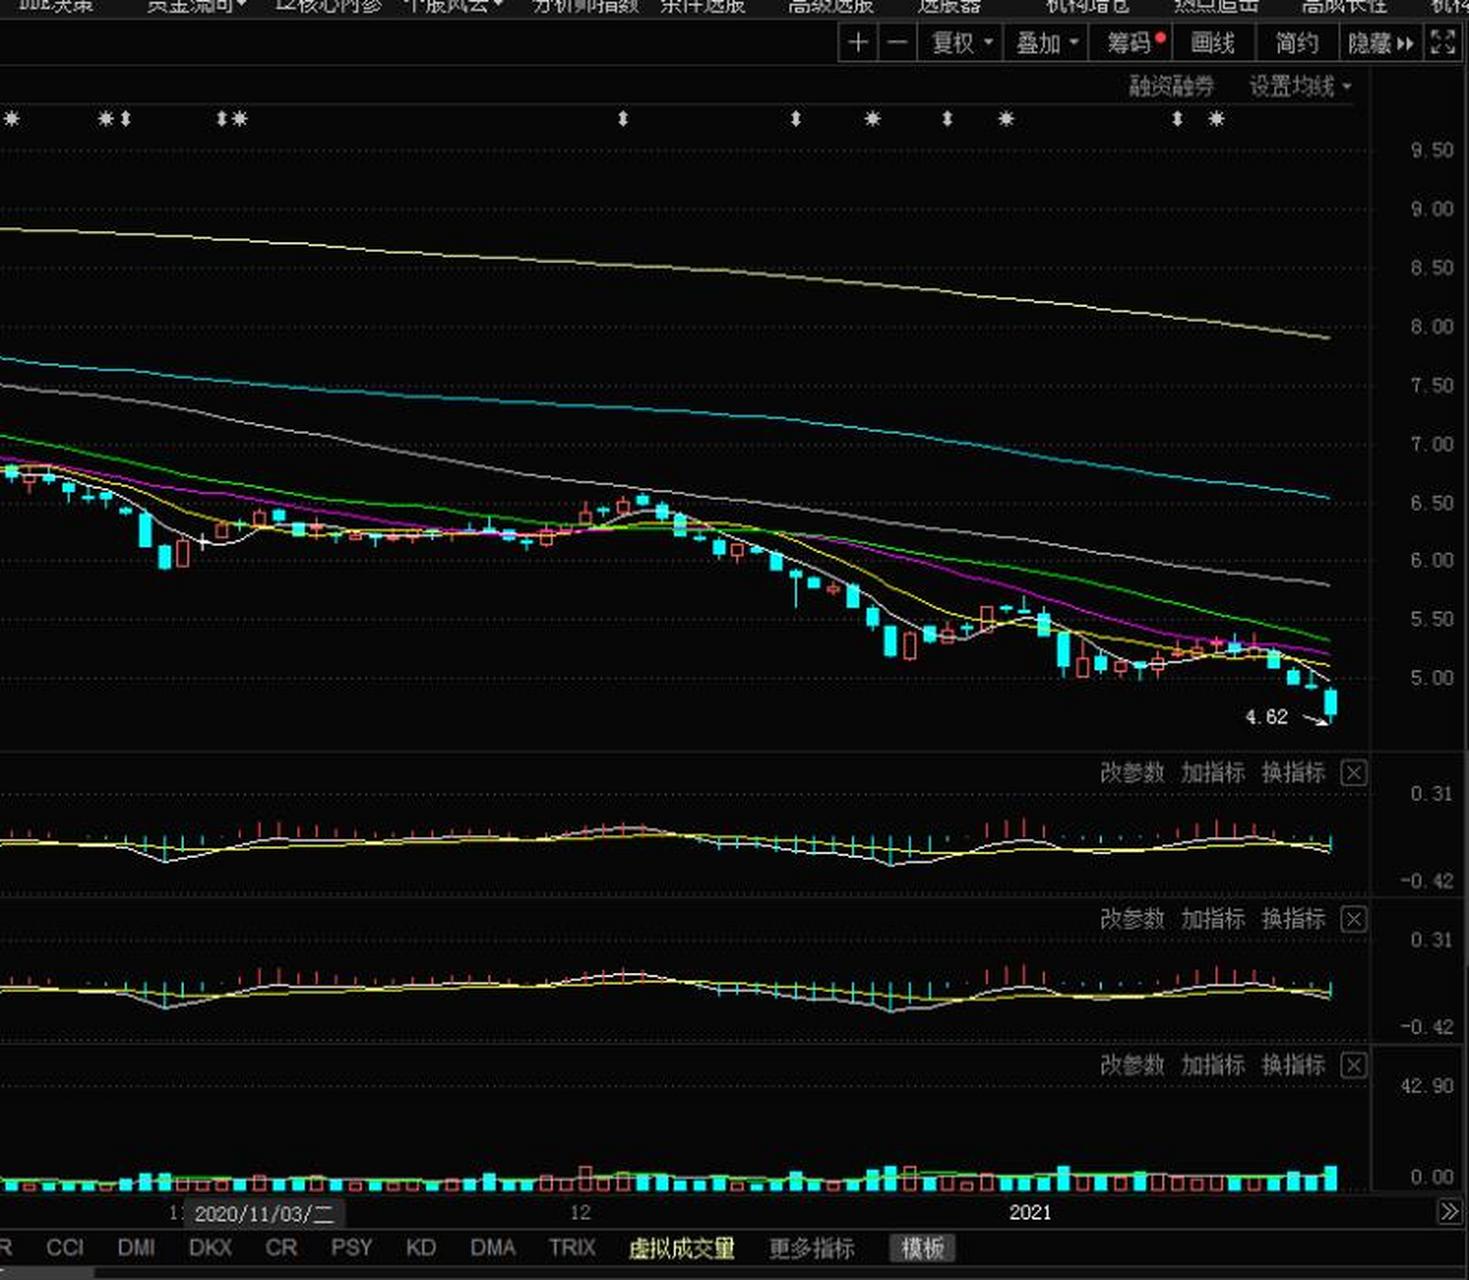Enter fullscreen chart mode icon
The image size is (1469, 1280).
coord(1443,43)
